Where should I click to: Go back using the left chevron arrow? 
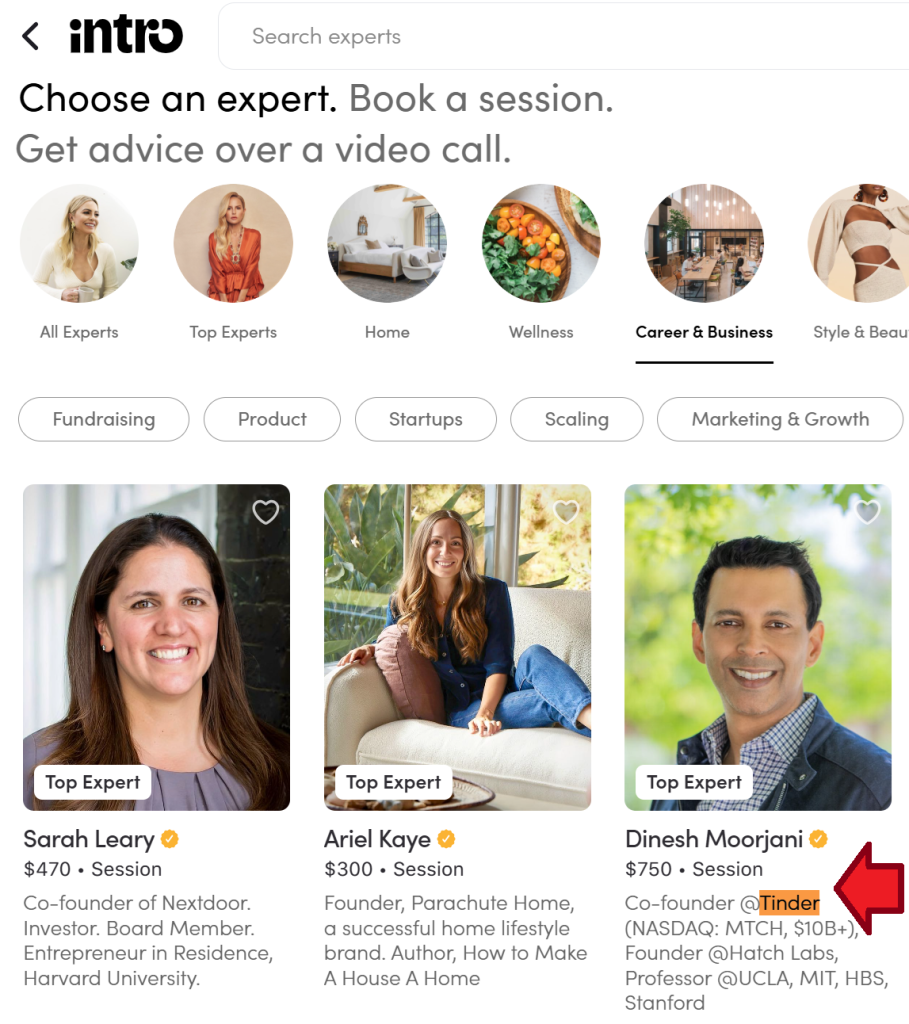click(31, 36)
